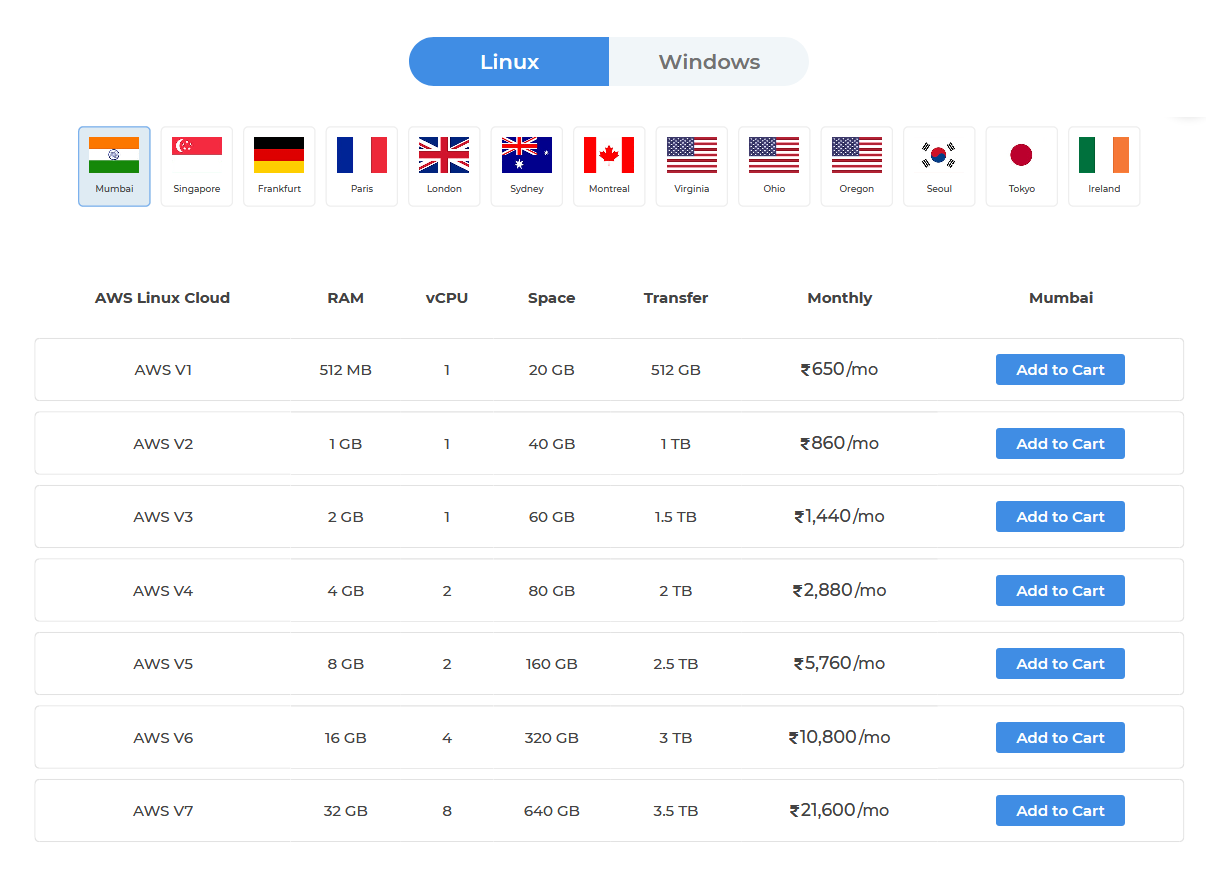Add AWS V2 plan to cart
Image resolution: width=1206 pixels, height=873 pixels.
[1060, 444]
